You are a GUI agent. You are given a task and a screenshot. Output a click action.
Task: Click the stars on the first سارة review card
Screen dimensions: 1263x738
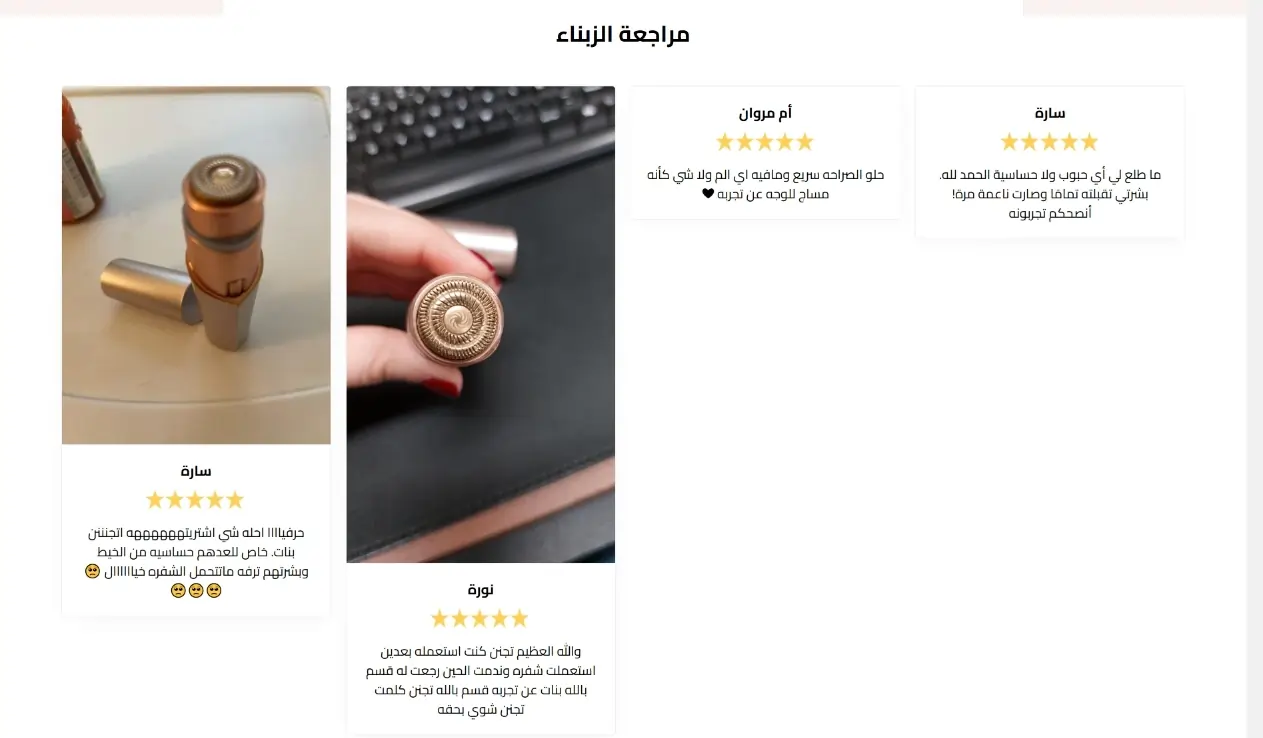click(x=1049, y=142)
